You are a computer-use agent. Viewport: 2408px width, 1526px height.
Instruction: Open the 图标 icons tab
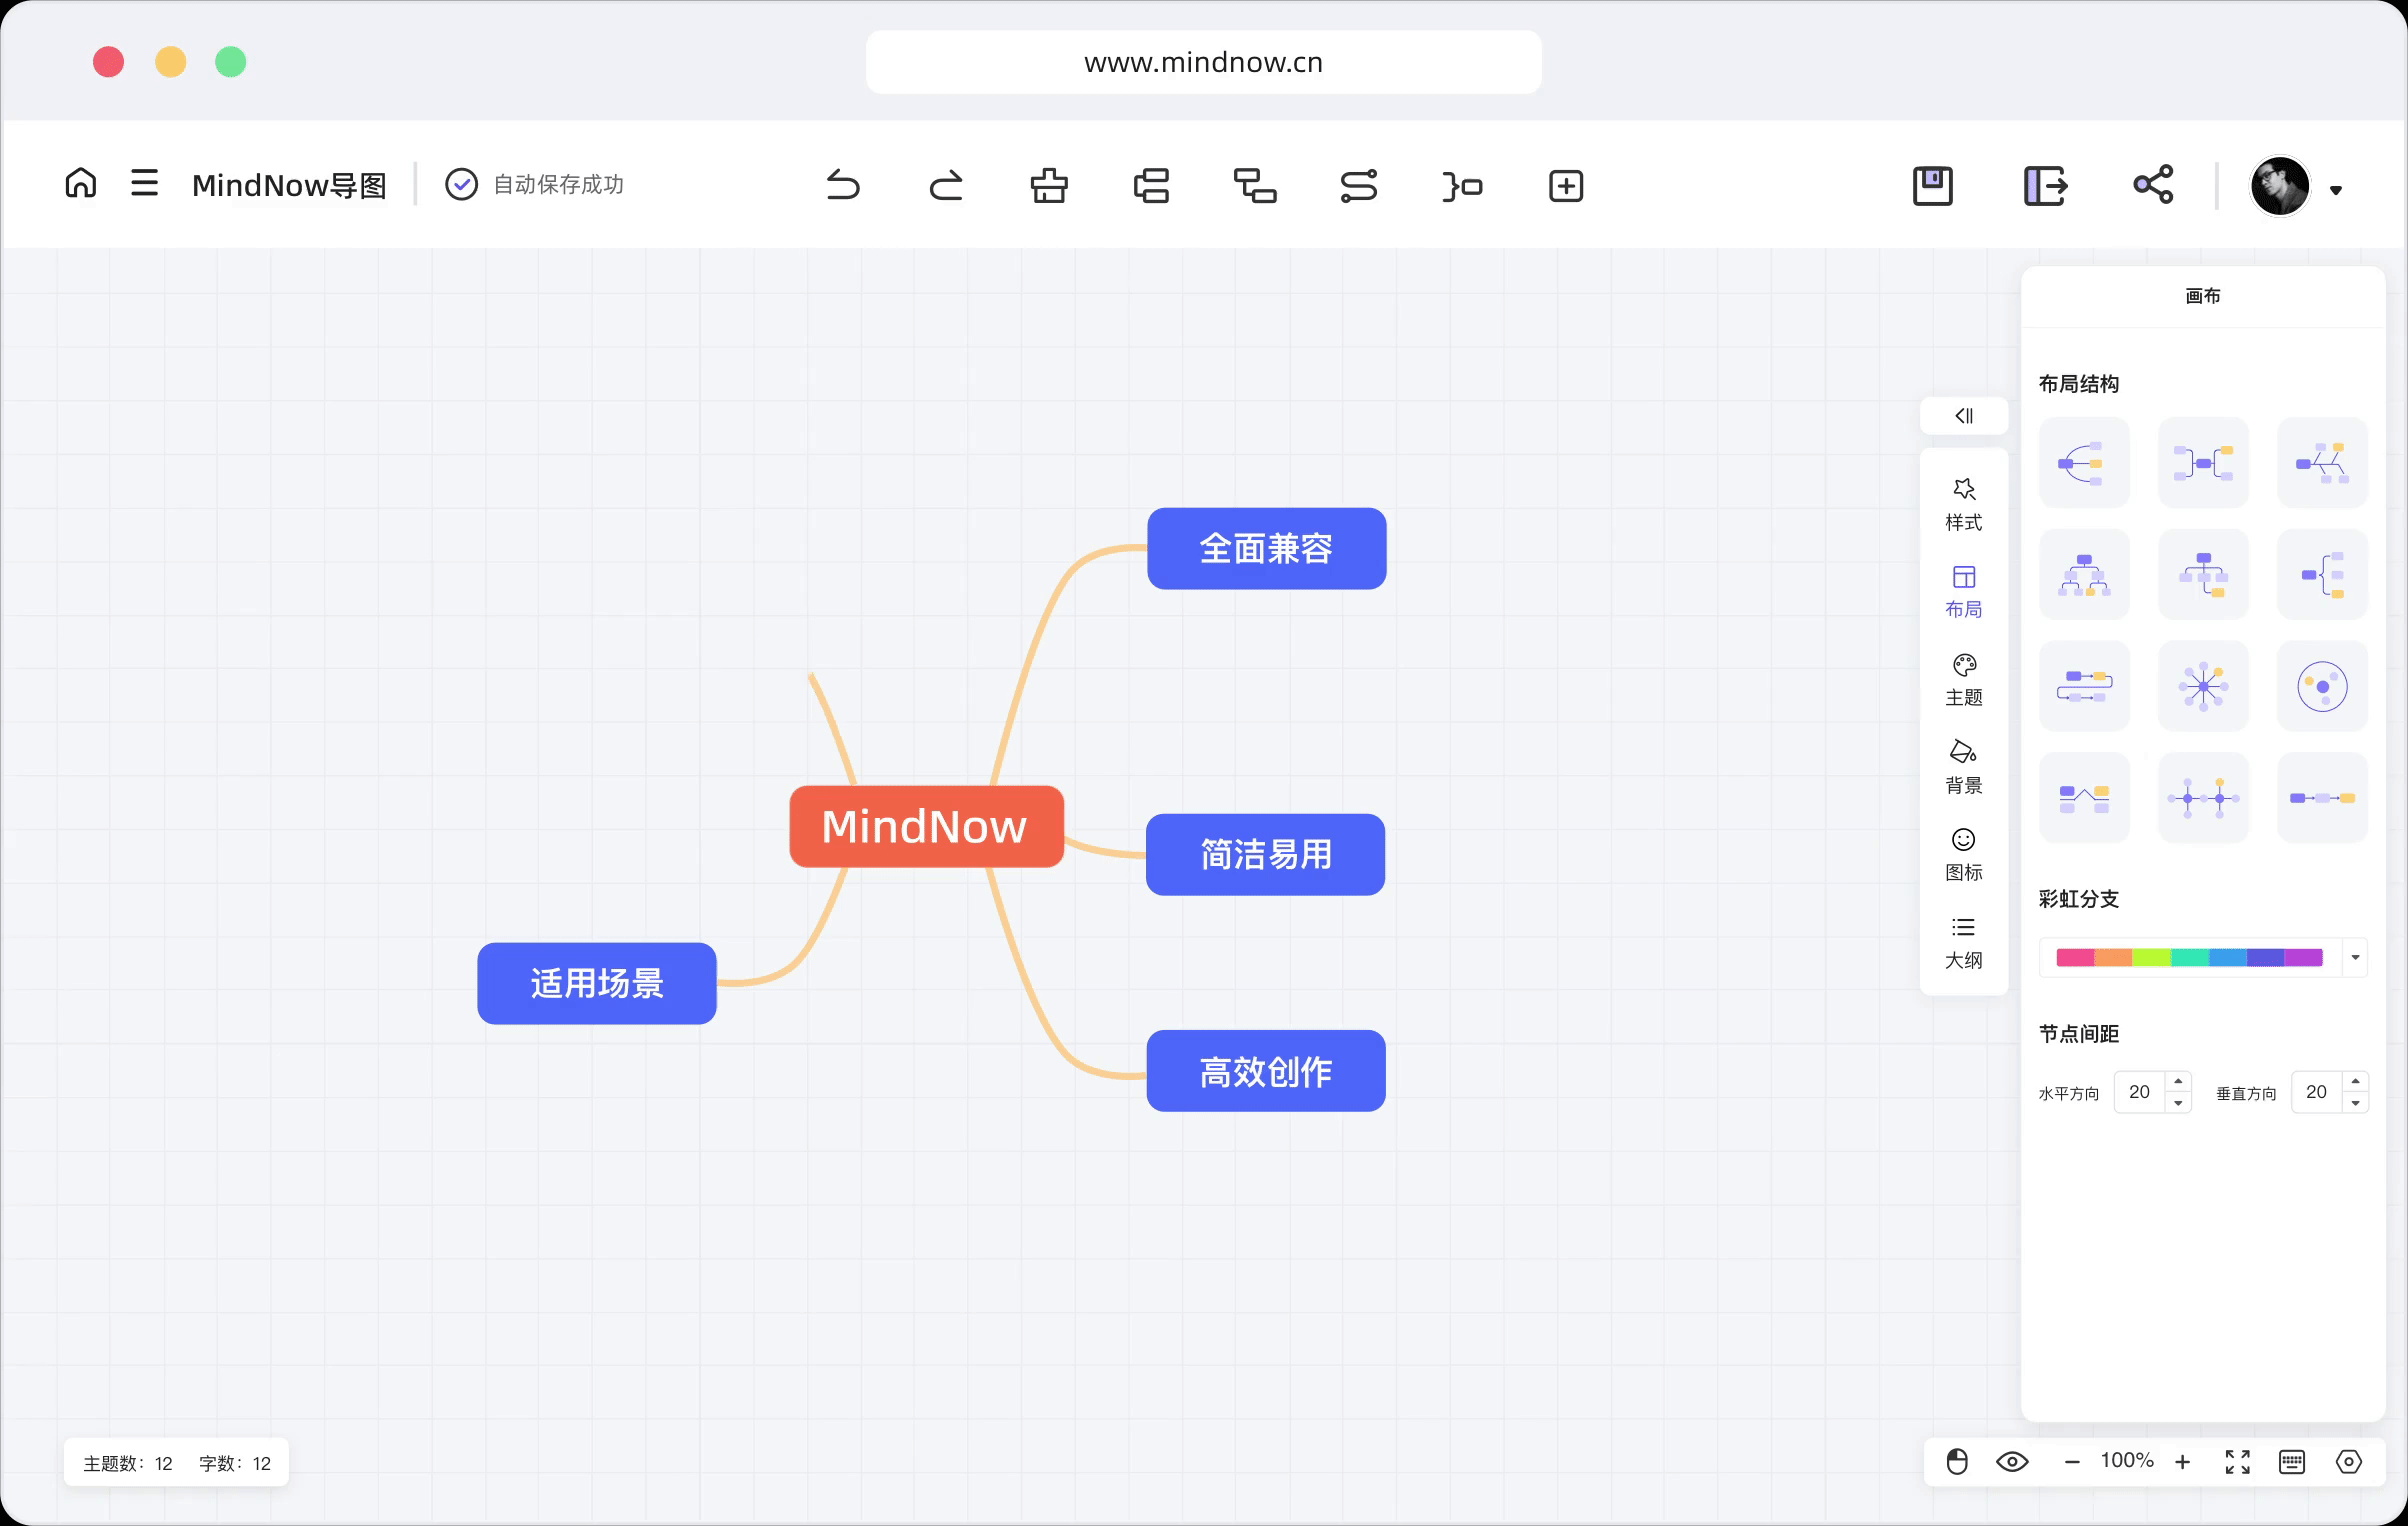[1964, 855]
